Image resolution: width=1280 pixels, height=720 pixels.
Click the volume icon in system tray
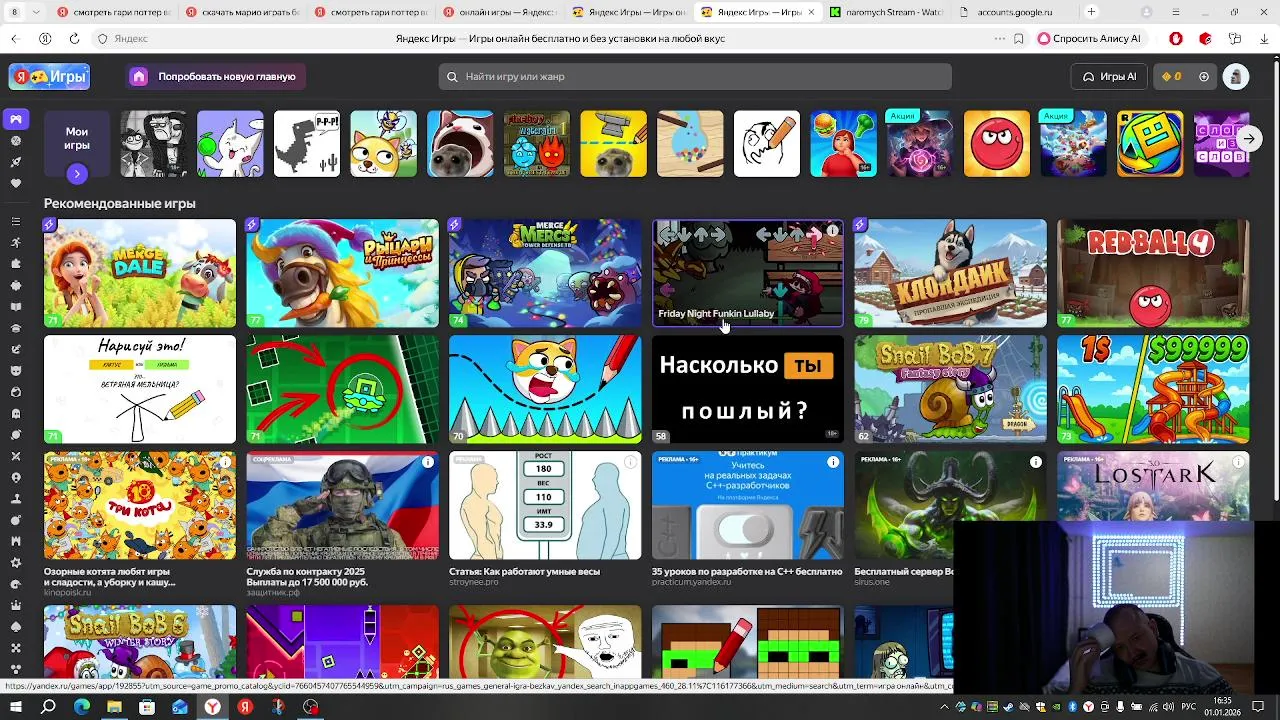(x=1167, y=707)
